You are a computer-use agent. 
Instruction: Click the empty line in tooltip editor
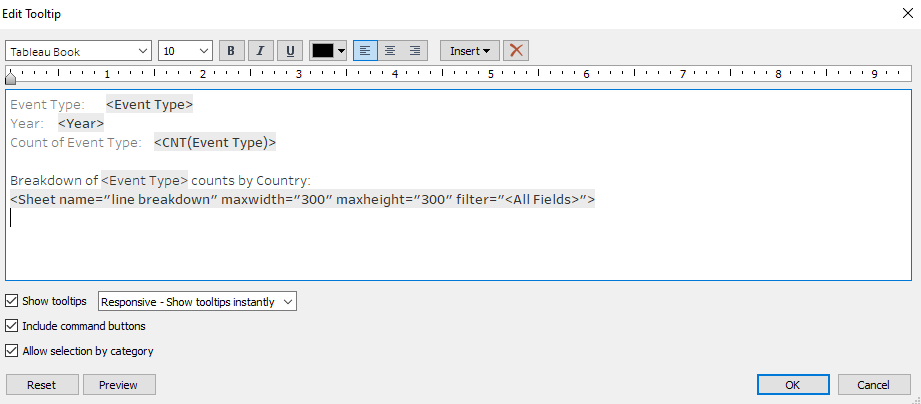(300, 218)
